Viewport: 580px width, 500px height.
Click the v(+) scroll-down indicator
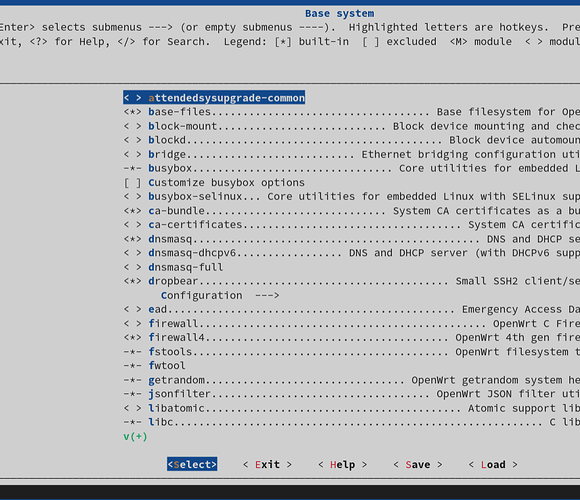[x=135, y=437]
